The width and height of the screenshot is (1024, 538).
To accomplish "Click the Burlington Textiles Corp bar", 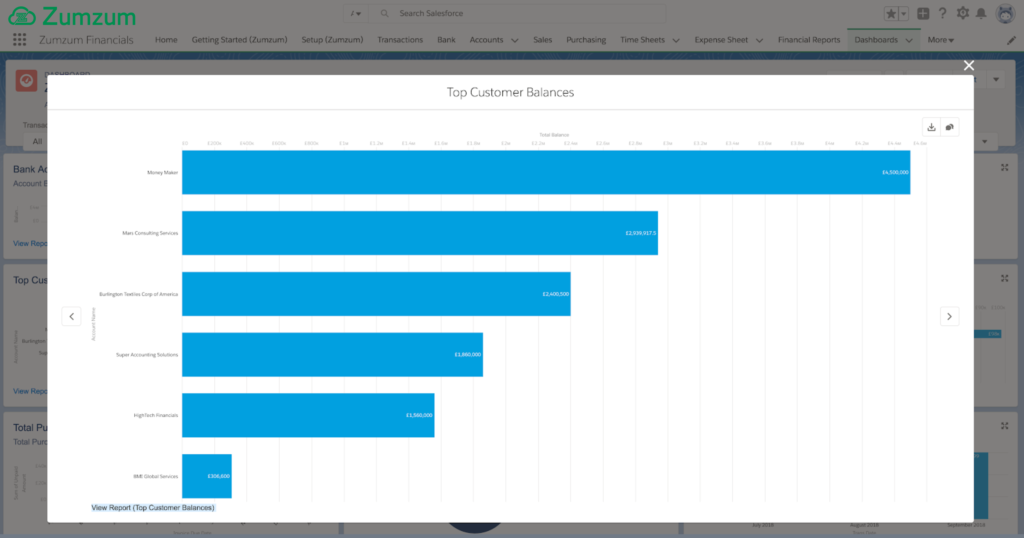I will pyautogui.click(x=376, y=294).
